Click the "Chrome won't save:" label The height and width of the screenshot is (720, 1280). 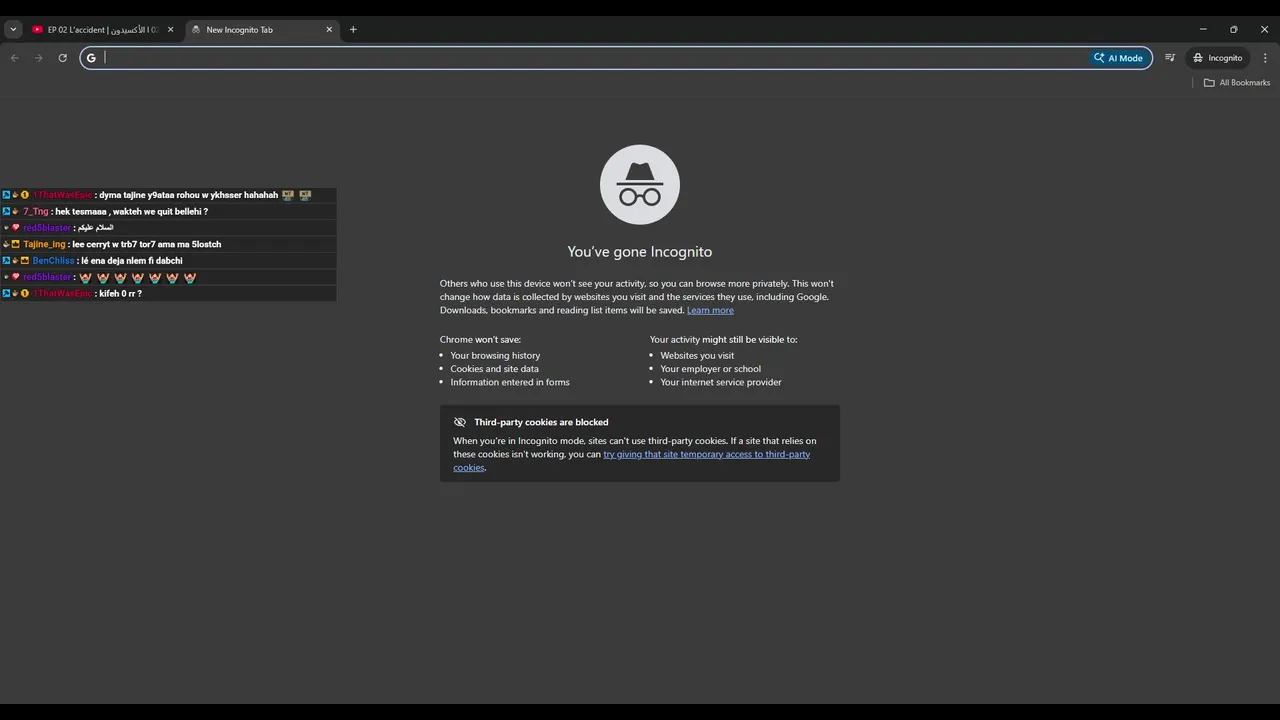point(480,340)
